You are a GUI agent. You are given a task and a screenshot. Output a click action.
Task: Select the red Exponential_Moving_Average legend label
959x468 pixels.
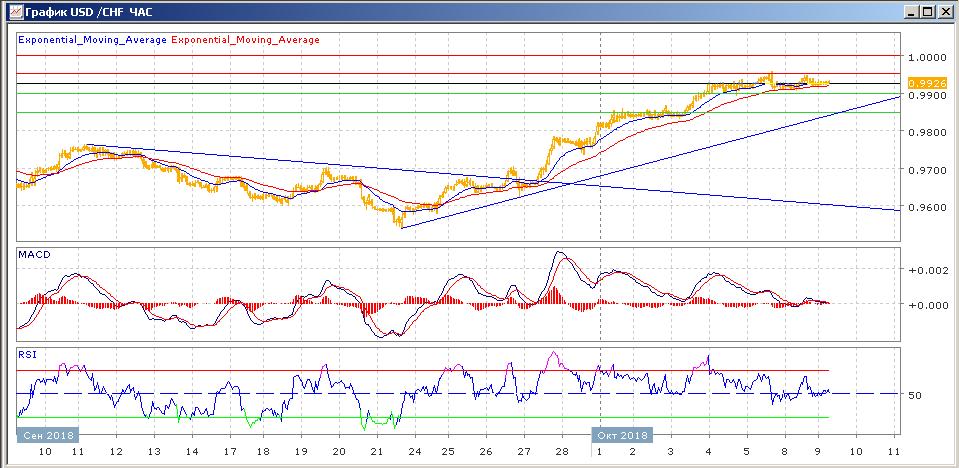pyautogui.click(x=245, y=40)
